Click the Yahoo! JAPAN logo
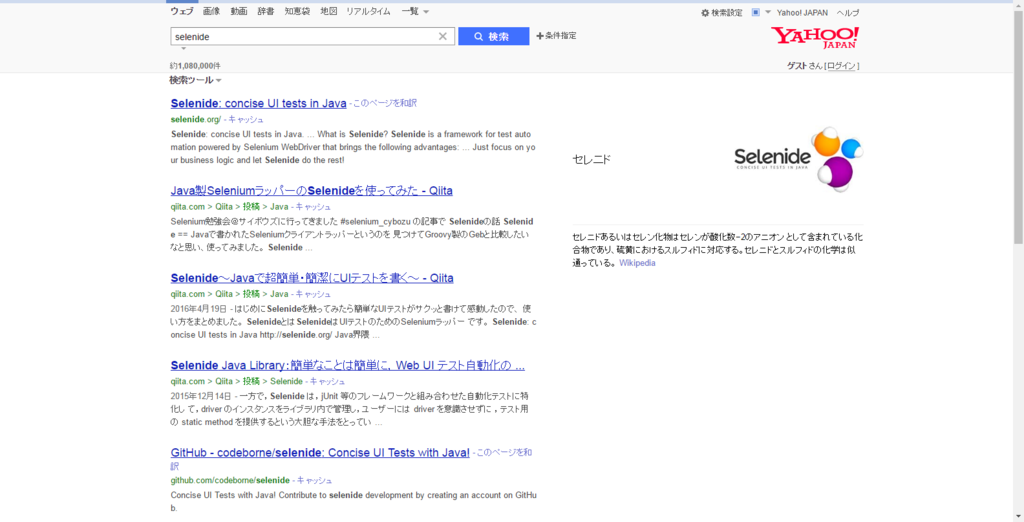1024x522 pixels. [x=815, y=38]
